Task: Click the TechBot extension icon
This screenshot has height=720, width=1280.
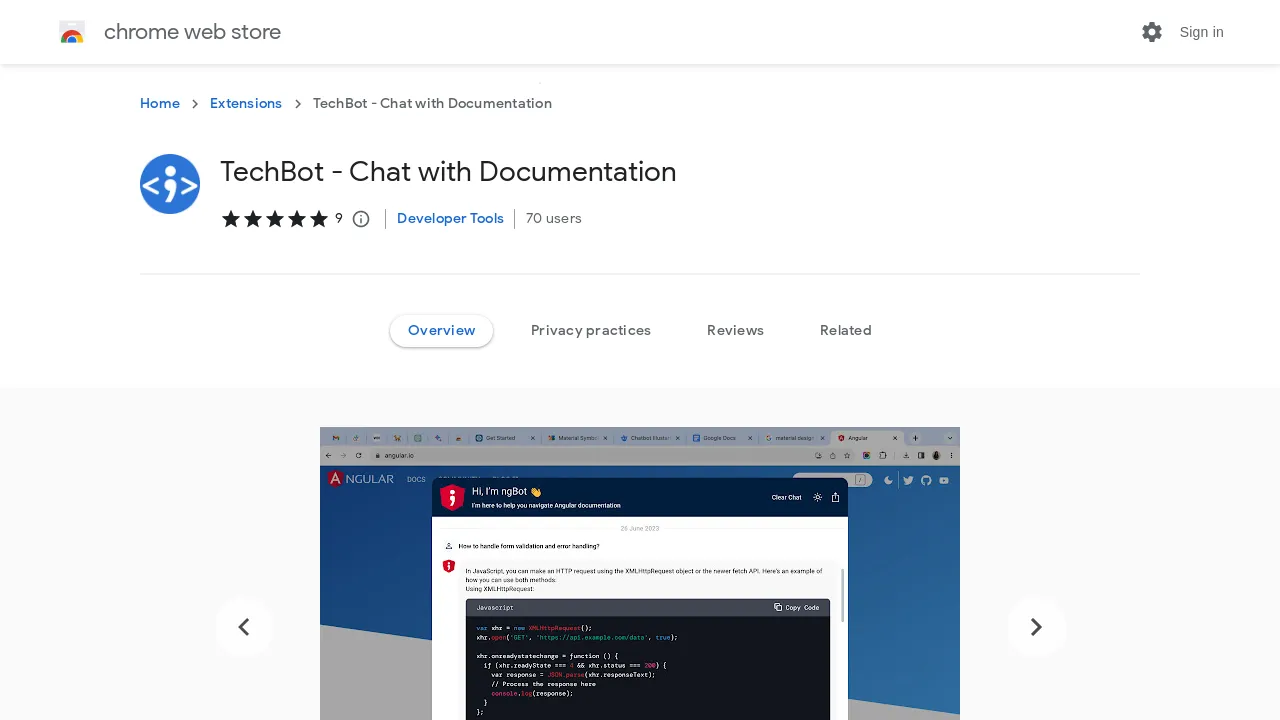Action: pos(170,184)
